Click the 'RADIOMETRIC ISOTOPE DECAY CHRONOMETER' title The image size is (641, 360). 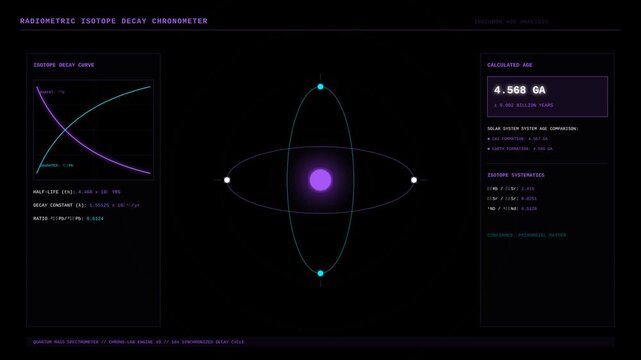click(114, 21)
